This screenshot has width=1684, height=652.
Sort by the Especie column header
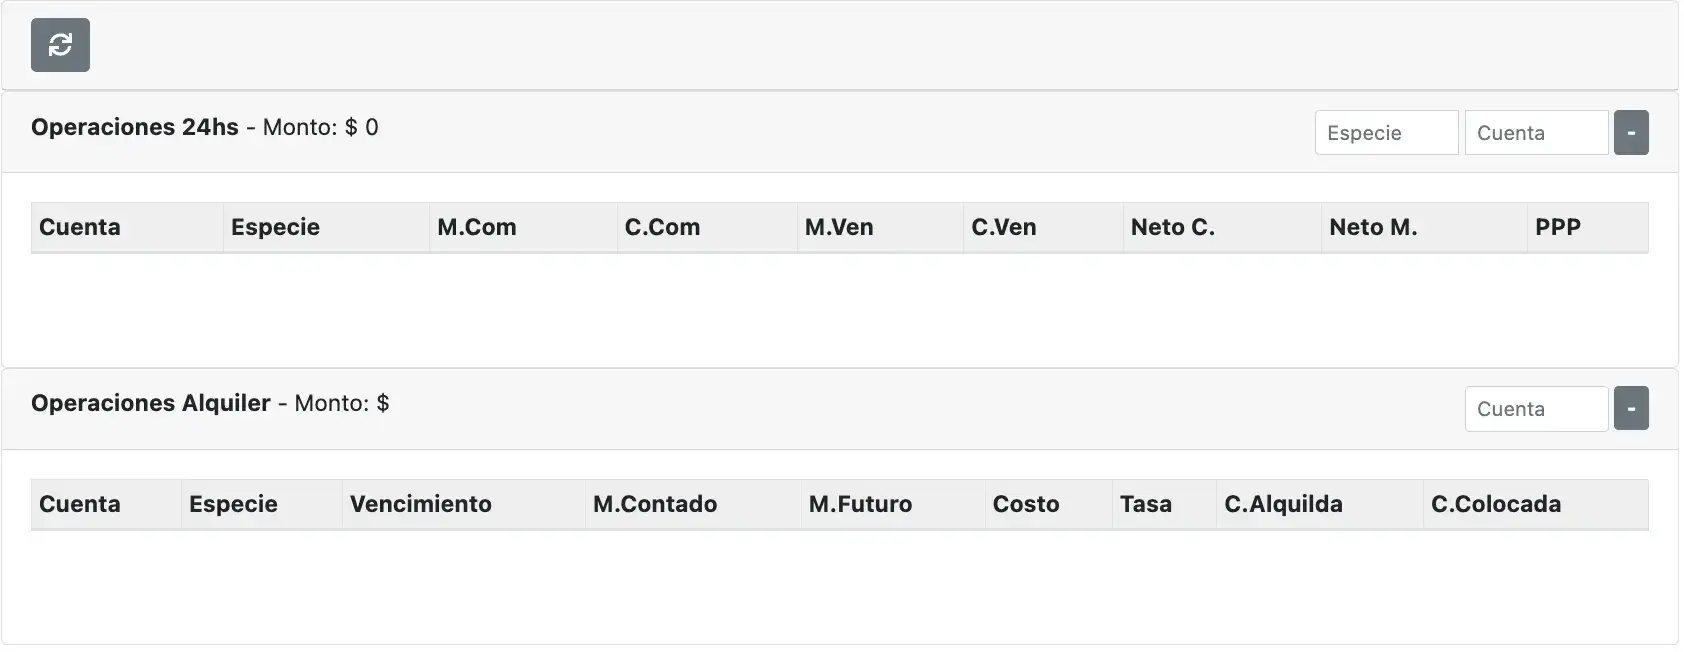point(275,227)
